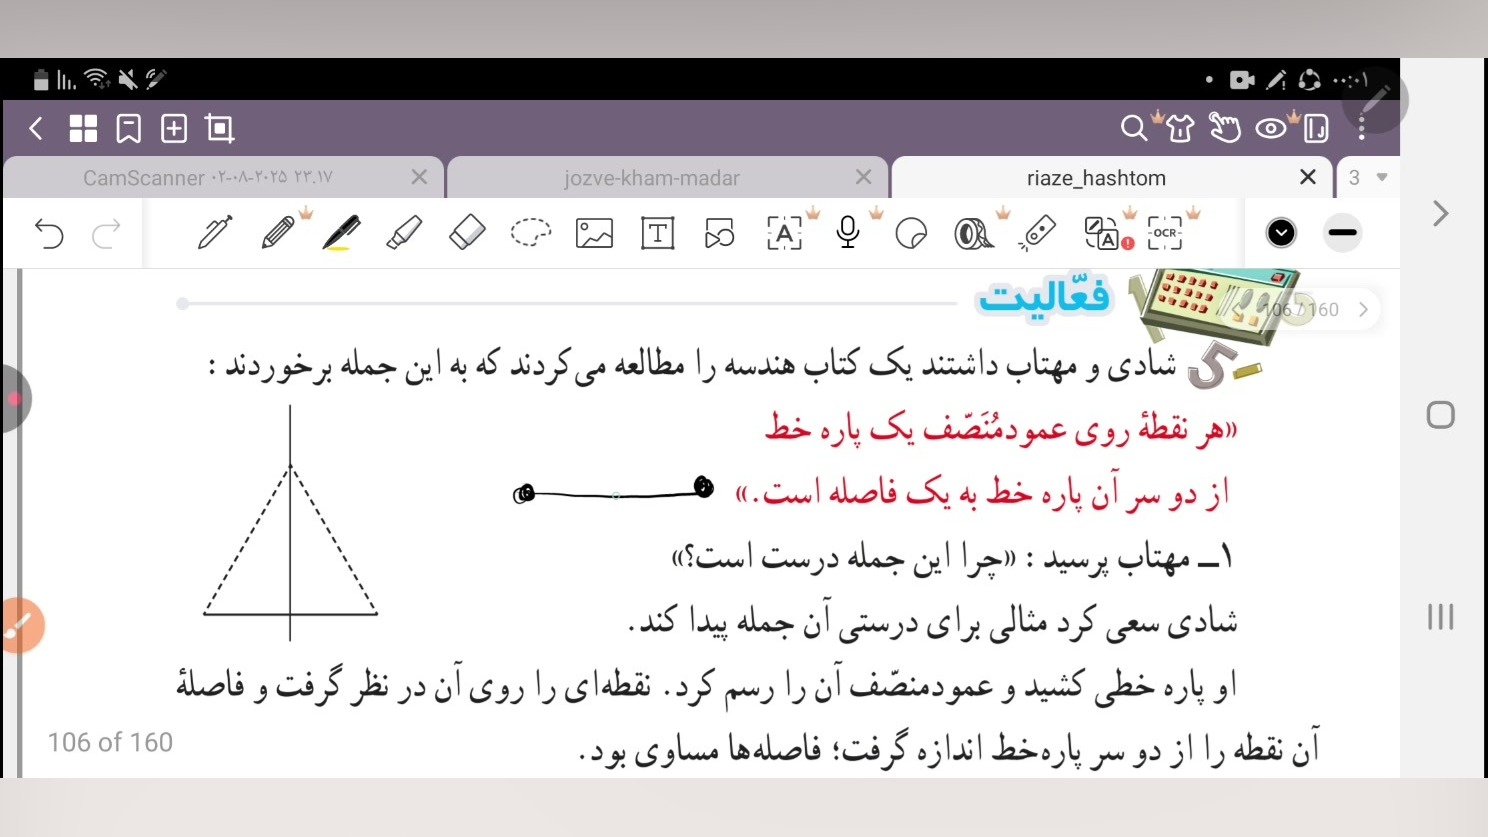
Task: Go to next page via 106/160 chevron
Action: 1363,310
